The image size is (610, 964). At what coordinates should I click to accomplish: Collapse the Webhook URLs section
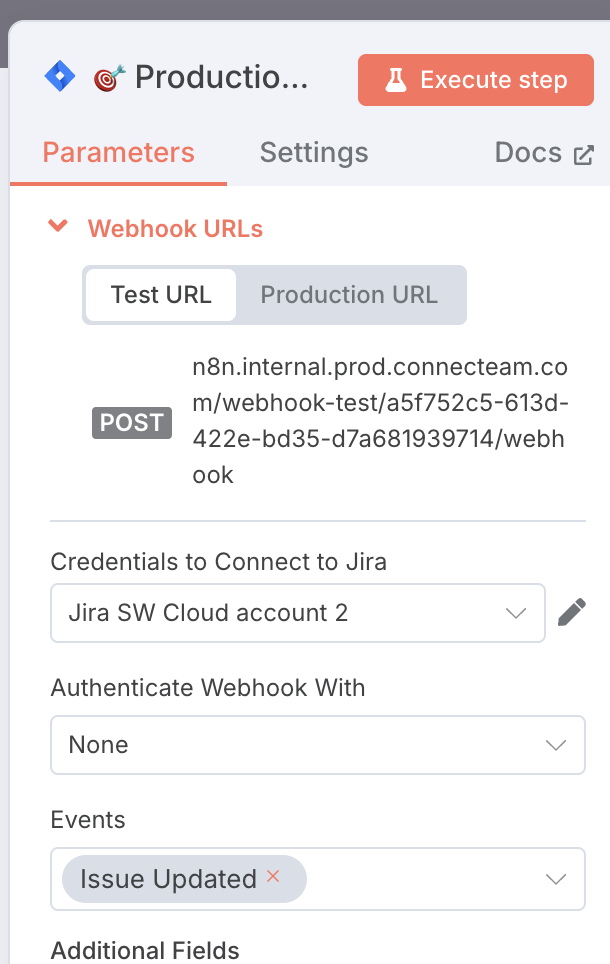(59, 227)
